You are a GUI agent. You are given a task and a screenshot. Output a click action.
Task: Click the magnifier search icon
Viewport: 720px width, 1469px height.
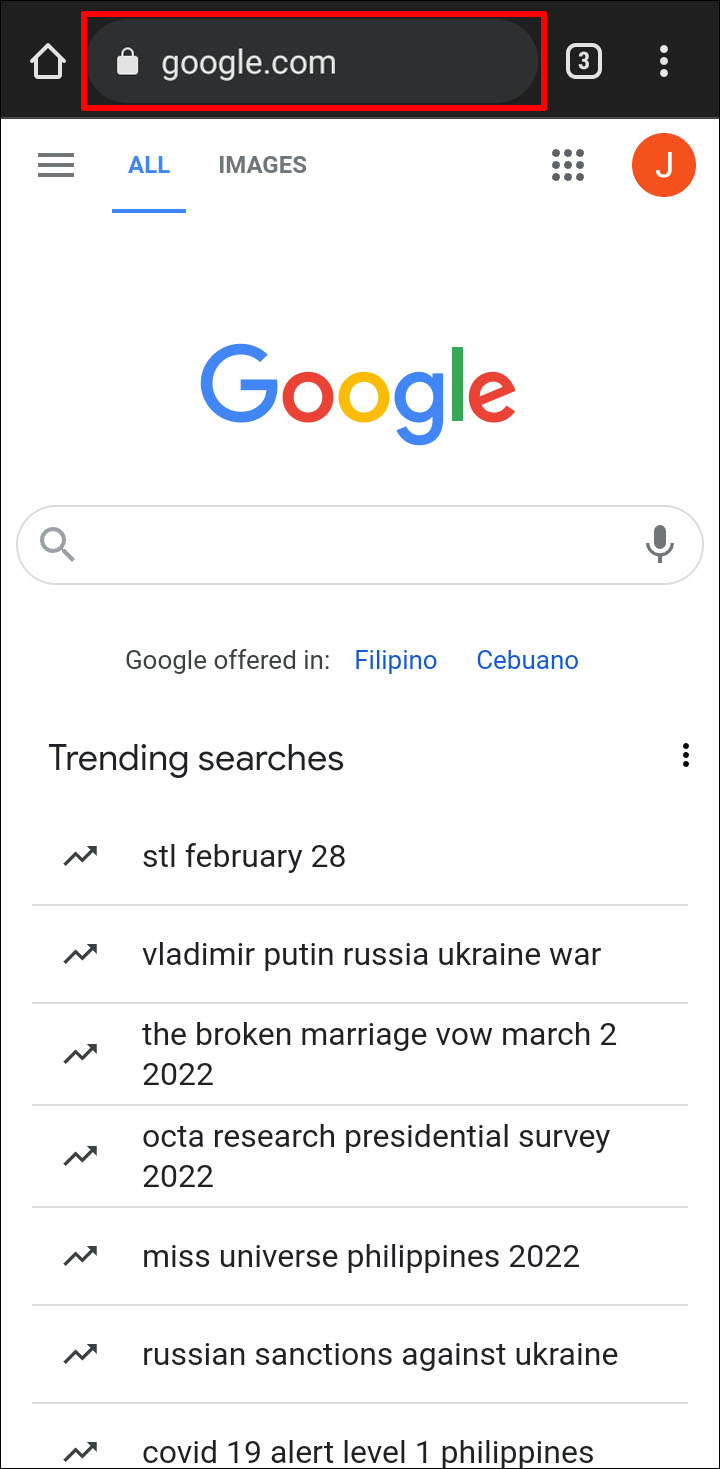click(x=57, y=545)
